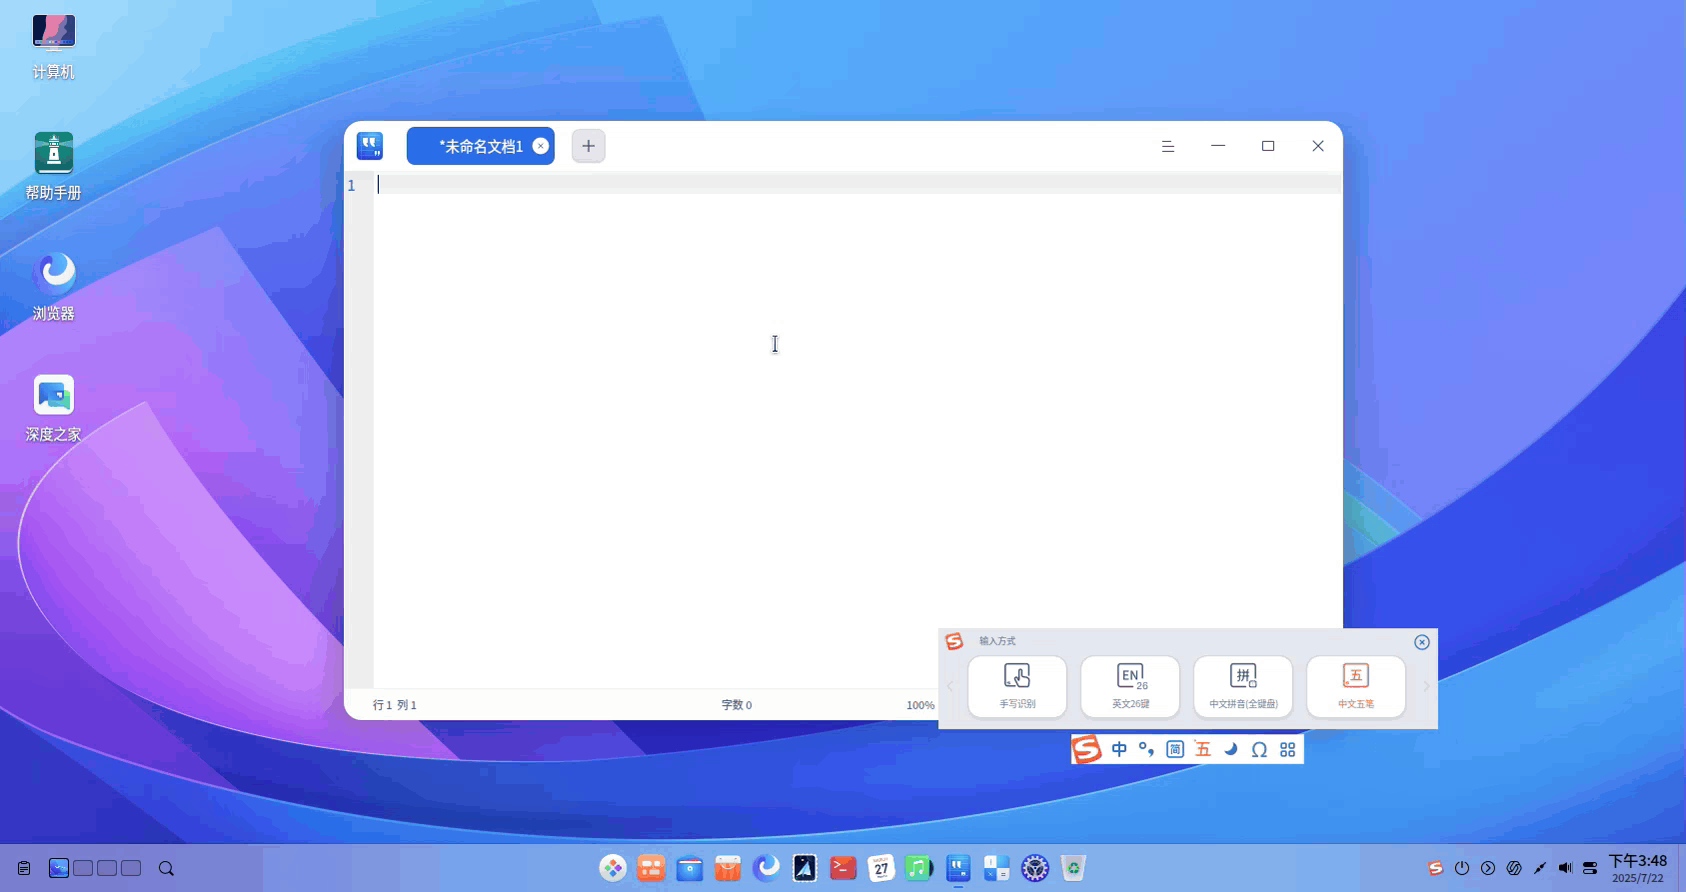The height and width of the screenshot is (892, 1686).
Task: Select 英文26键 English input mode
Action: 1130,687
